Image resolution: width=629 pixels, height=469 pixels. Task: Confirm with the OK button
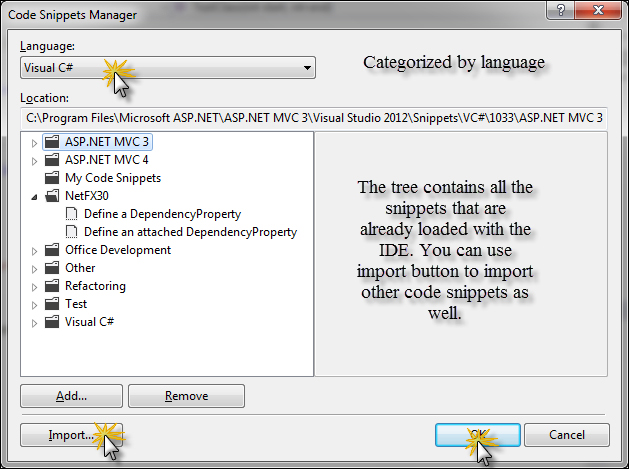pyautogui.click(x=478, y=435)
